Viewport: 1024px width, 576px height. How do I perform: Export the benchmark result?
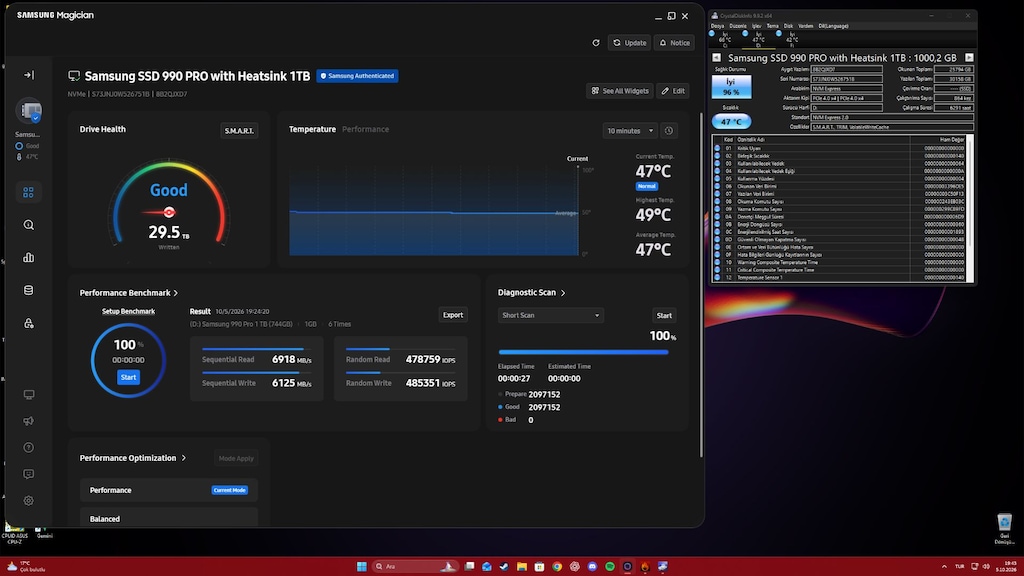(453, 315)
